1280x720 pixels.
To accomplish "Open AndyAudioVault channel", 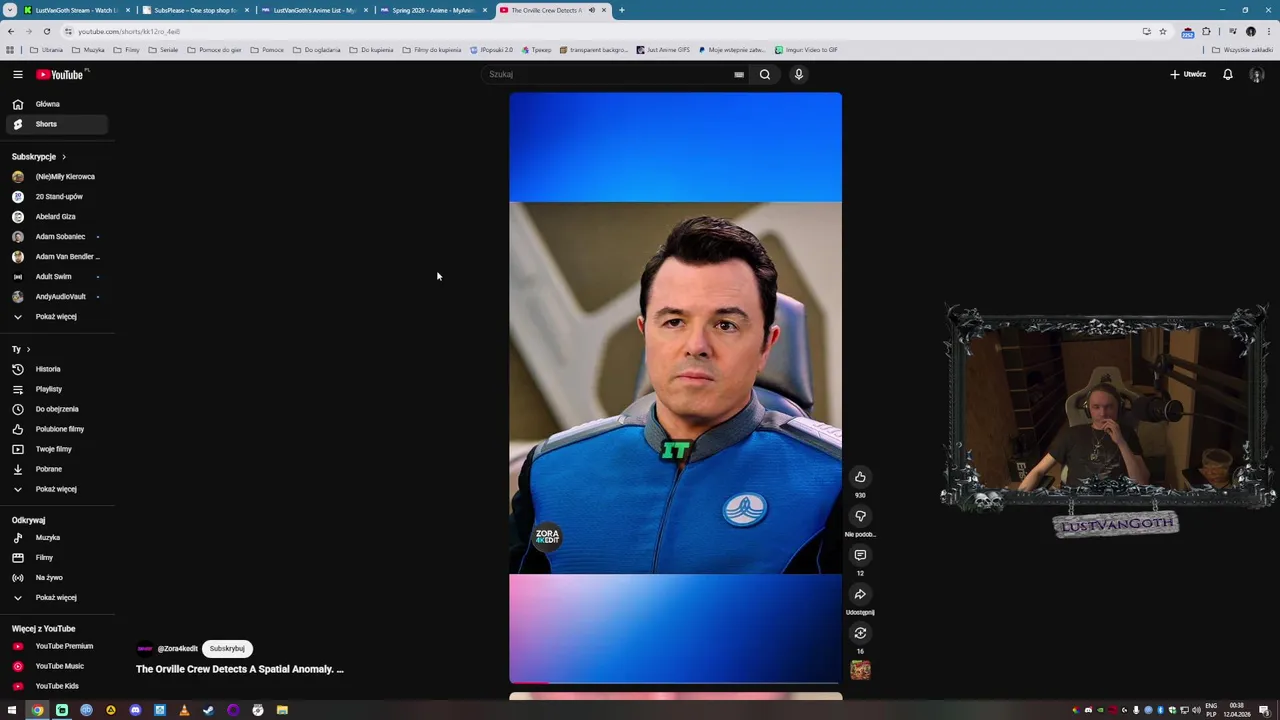I will point(56,296).
